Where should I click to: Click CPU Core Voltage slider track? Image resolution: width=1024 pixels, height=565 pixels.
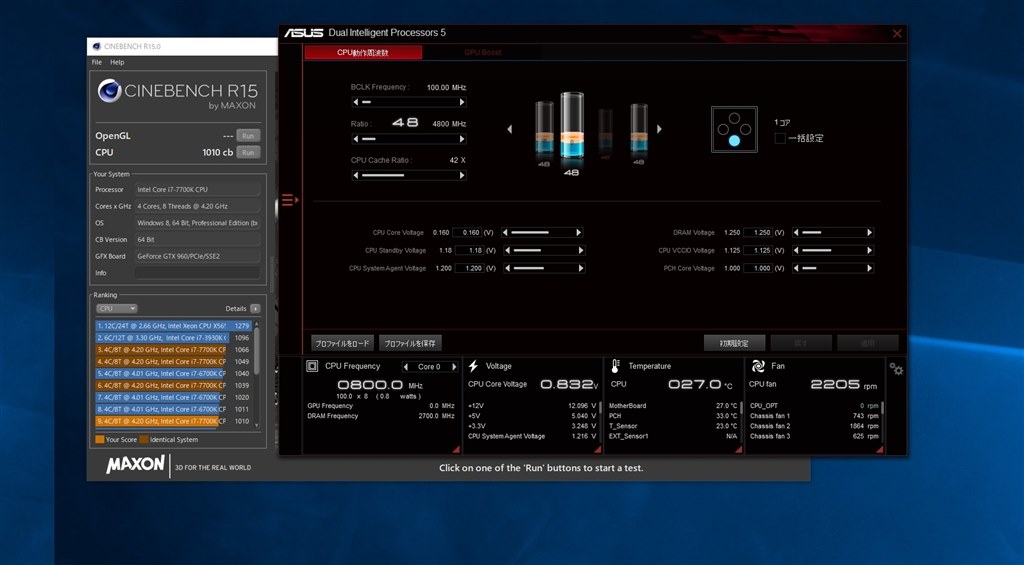point(542,233)
